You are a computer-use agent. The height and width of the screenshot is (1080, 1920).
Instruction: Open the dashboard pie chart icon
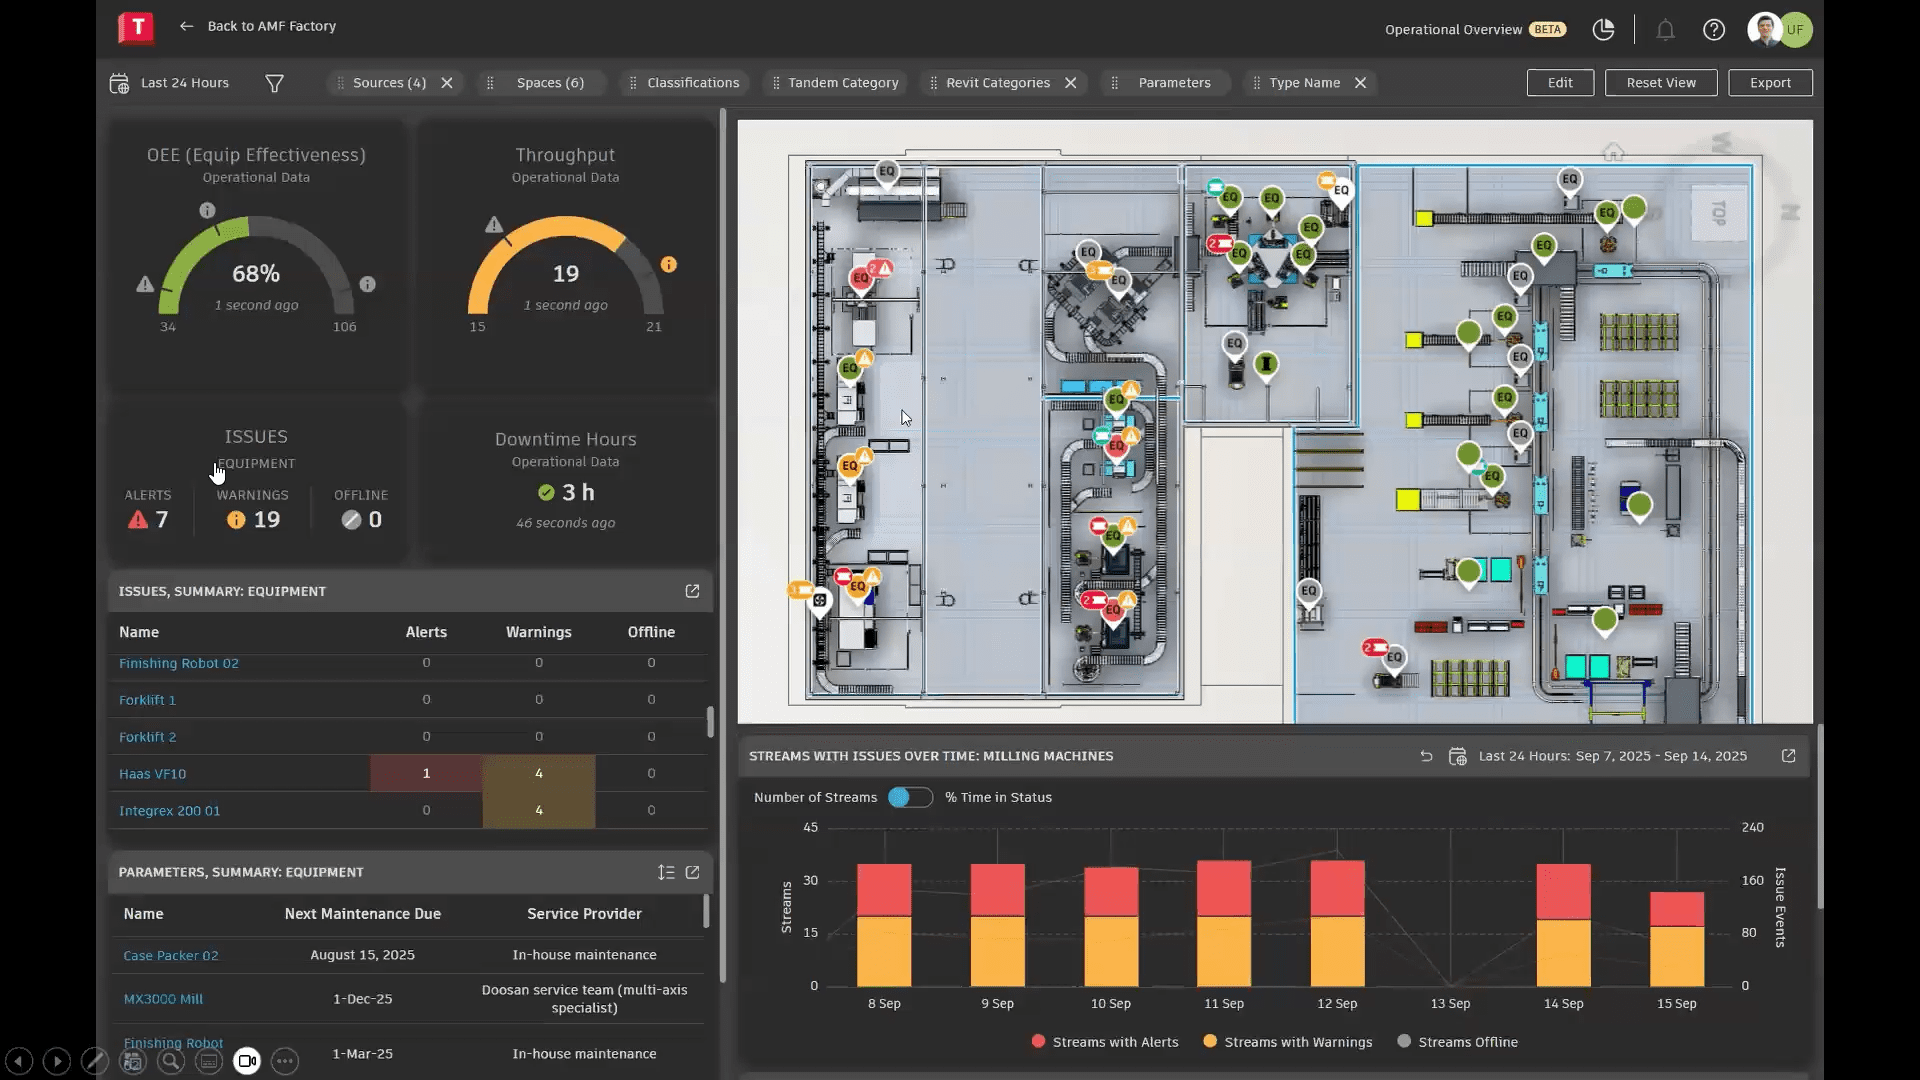pos(1603,30)
